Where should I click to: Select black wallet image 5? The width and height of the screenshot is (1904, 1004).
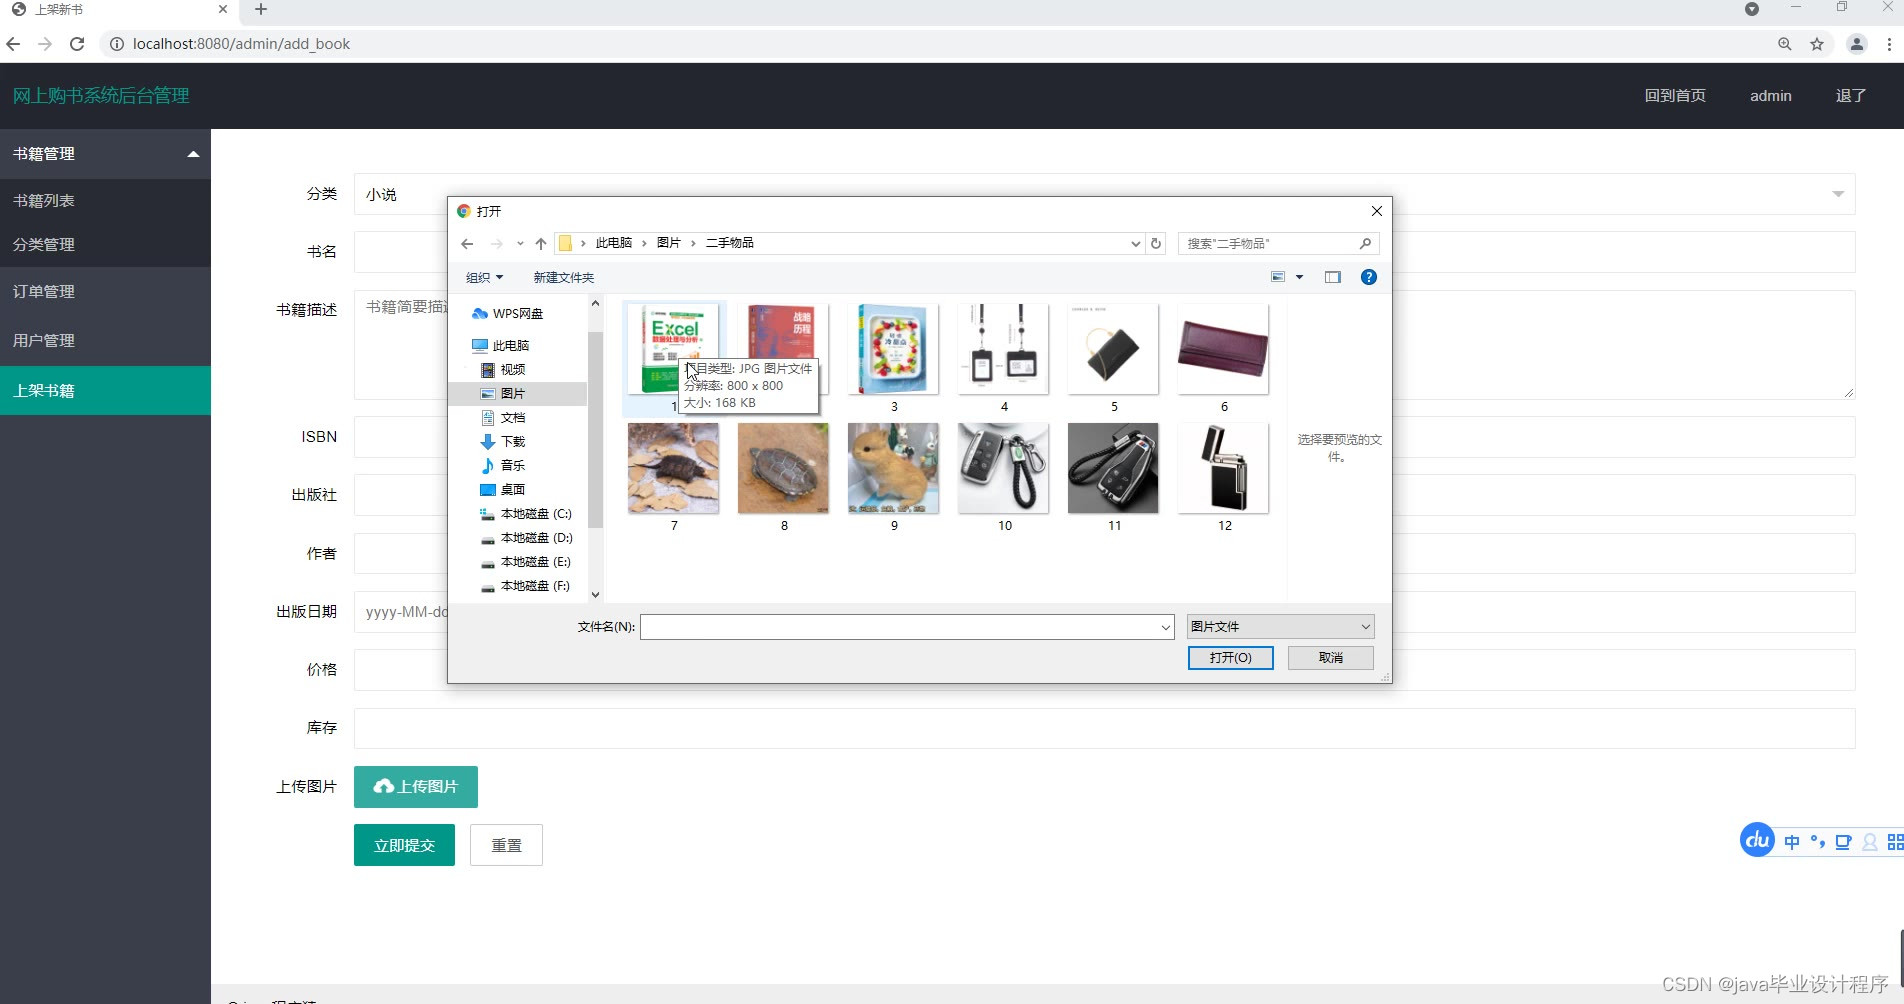[1113, 349]
